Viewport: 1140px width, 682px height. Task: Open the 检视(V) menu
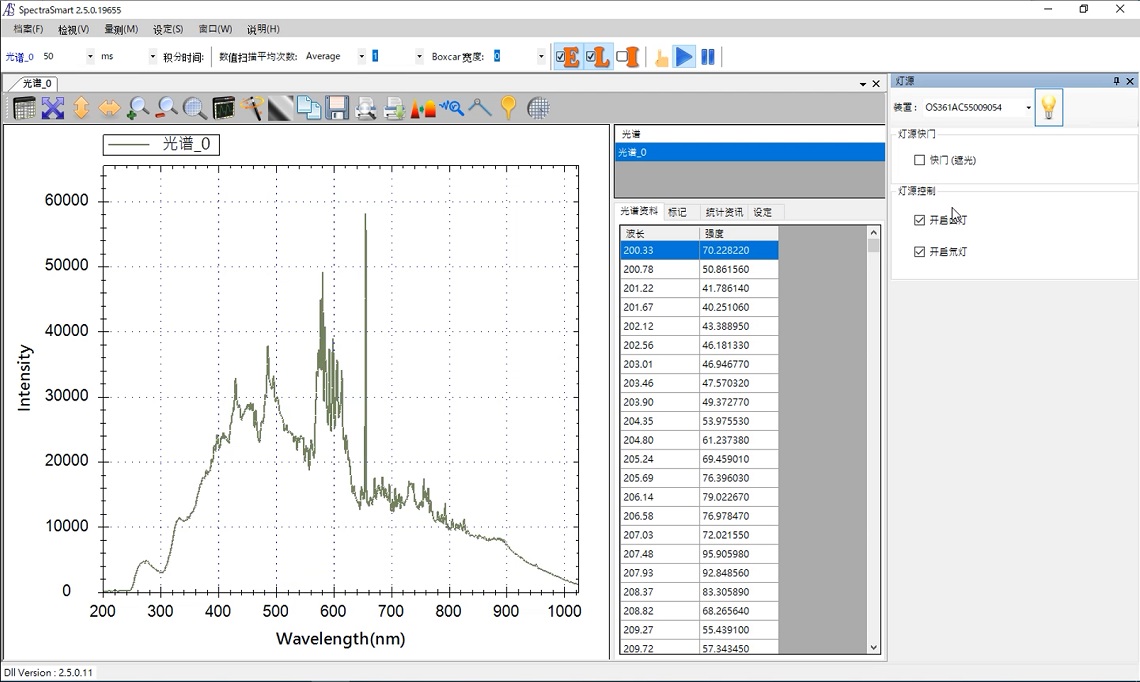coord(73,29)
